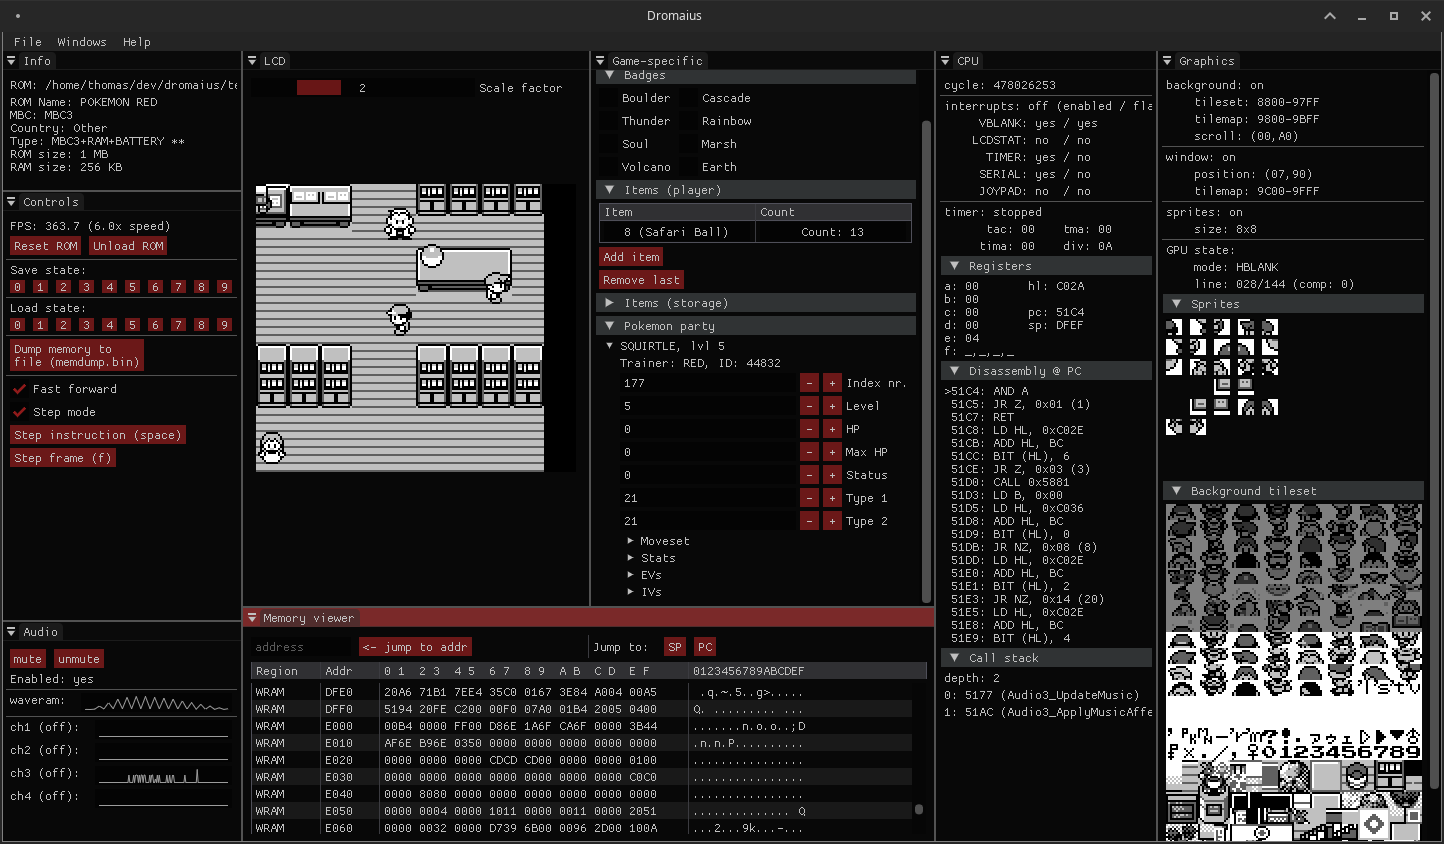
Task: Collapse the Game-specific panel
Action: (x=600, y=61)
